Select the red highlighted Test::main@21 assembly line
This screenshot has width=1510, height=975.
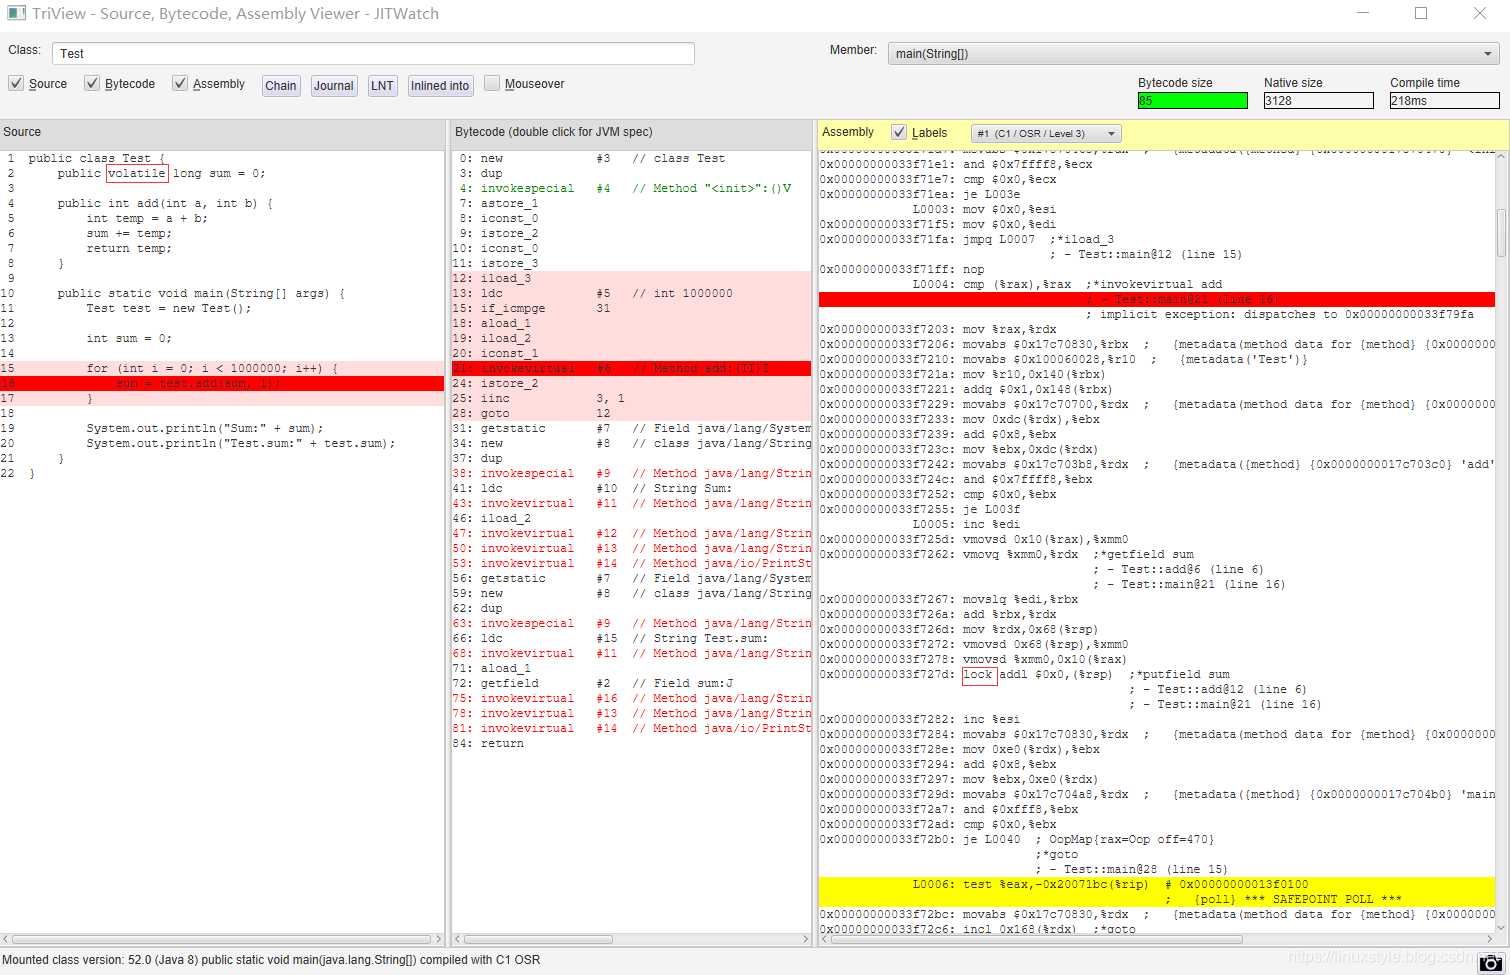(x=1157, y=299)
